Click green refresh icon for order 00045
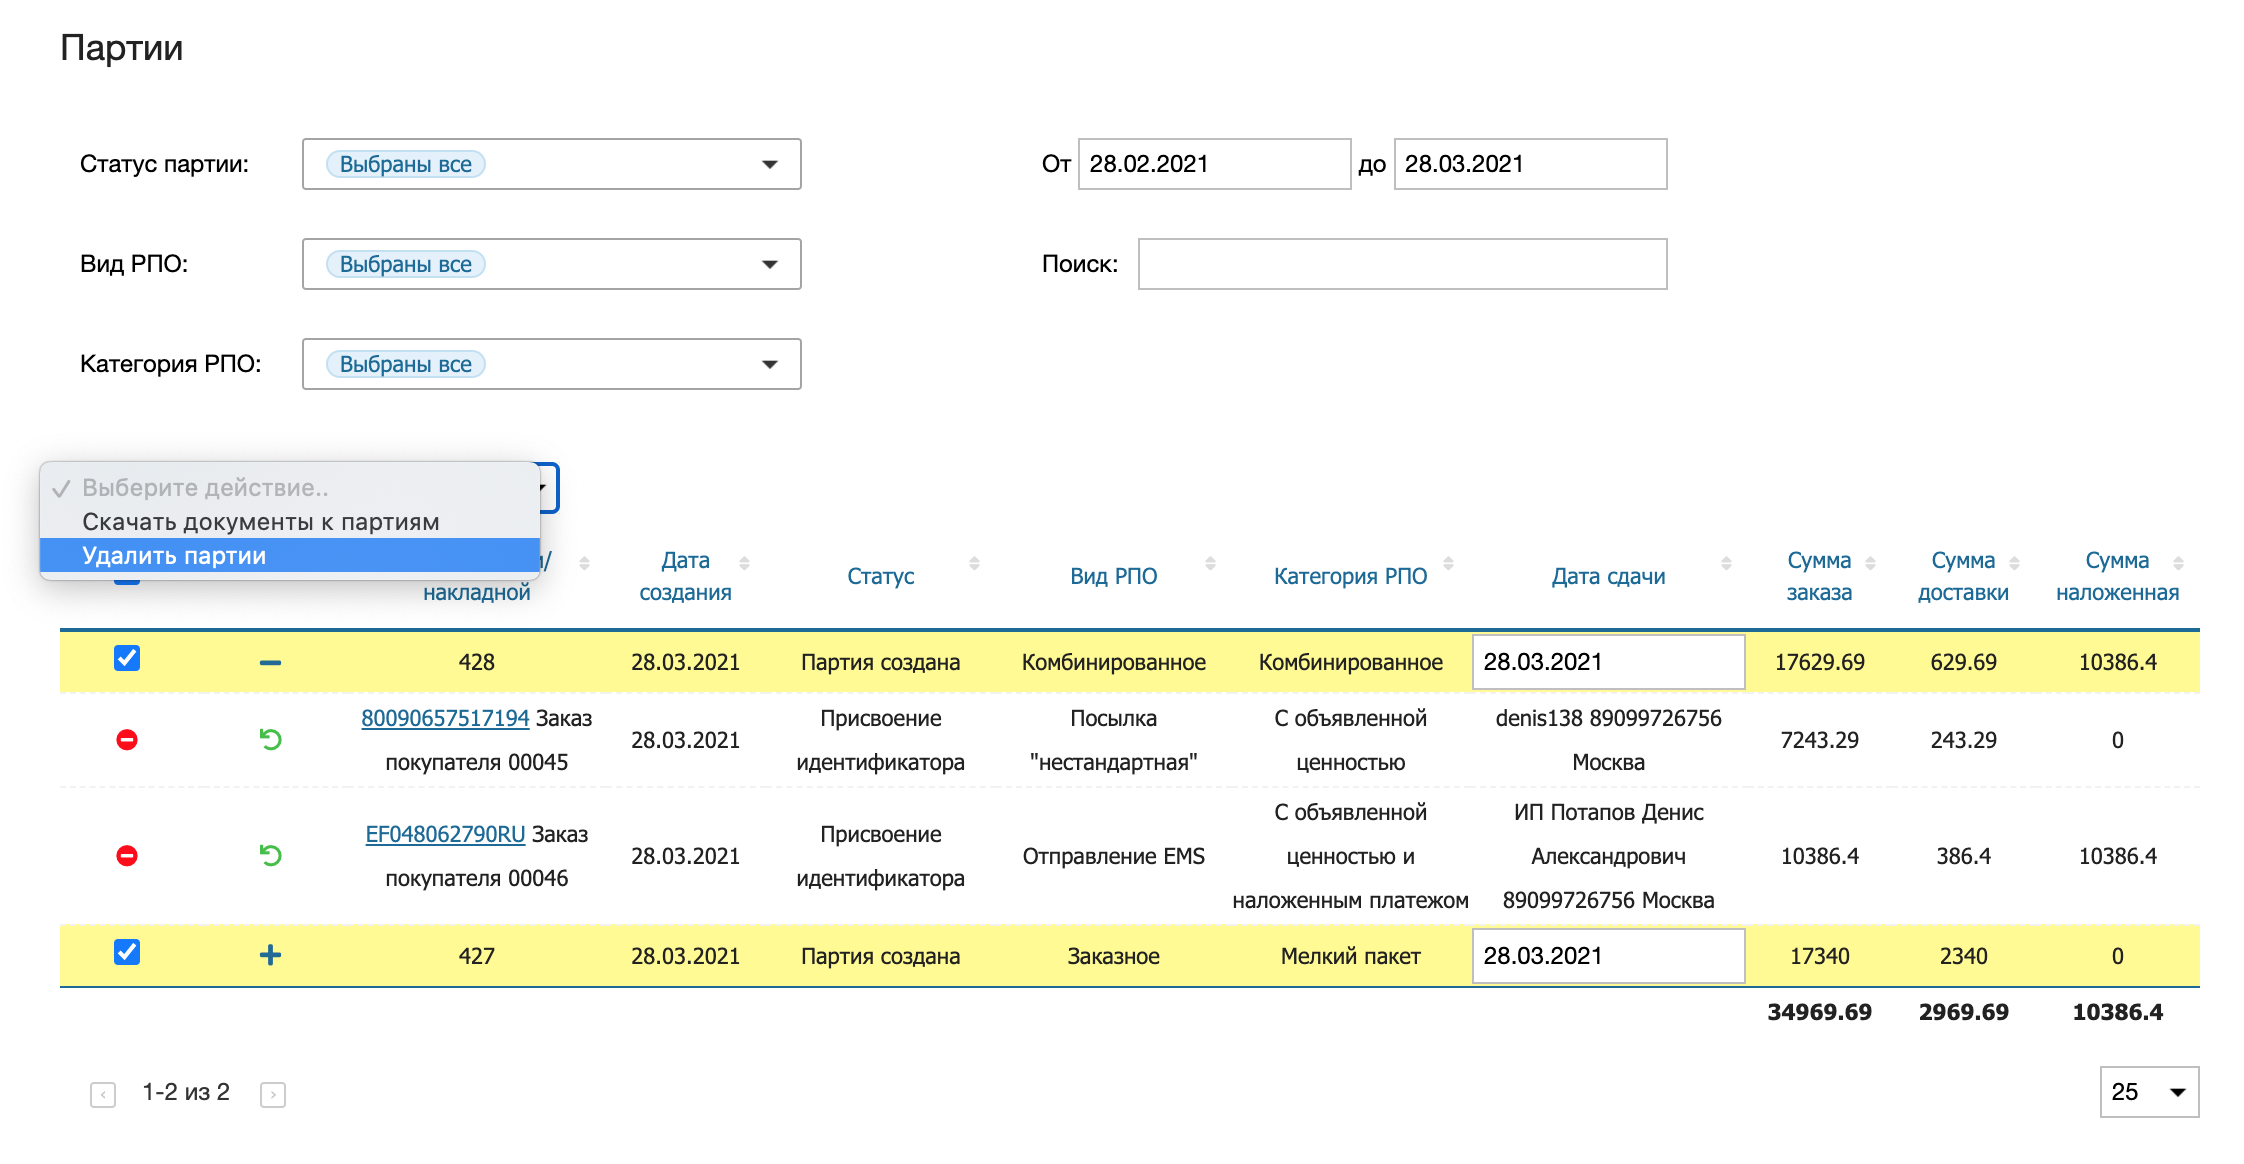The height and width of the screenshot is (1164, 2244). pos(270,740)
